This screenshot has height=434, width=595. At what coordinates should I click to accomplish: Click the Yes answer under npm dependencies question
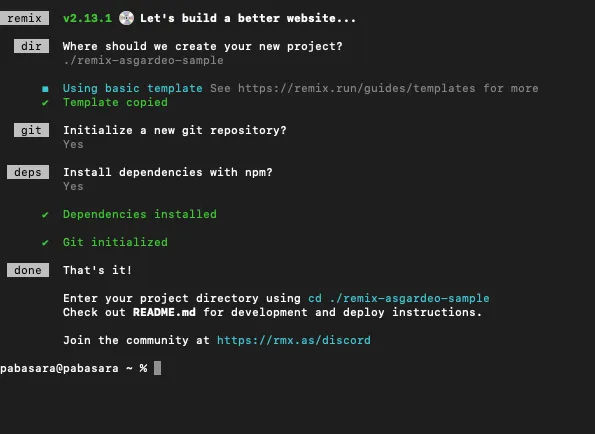tap(73, 186)
